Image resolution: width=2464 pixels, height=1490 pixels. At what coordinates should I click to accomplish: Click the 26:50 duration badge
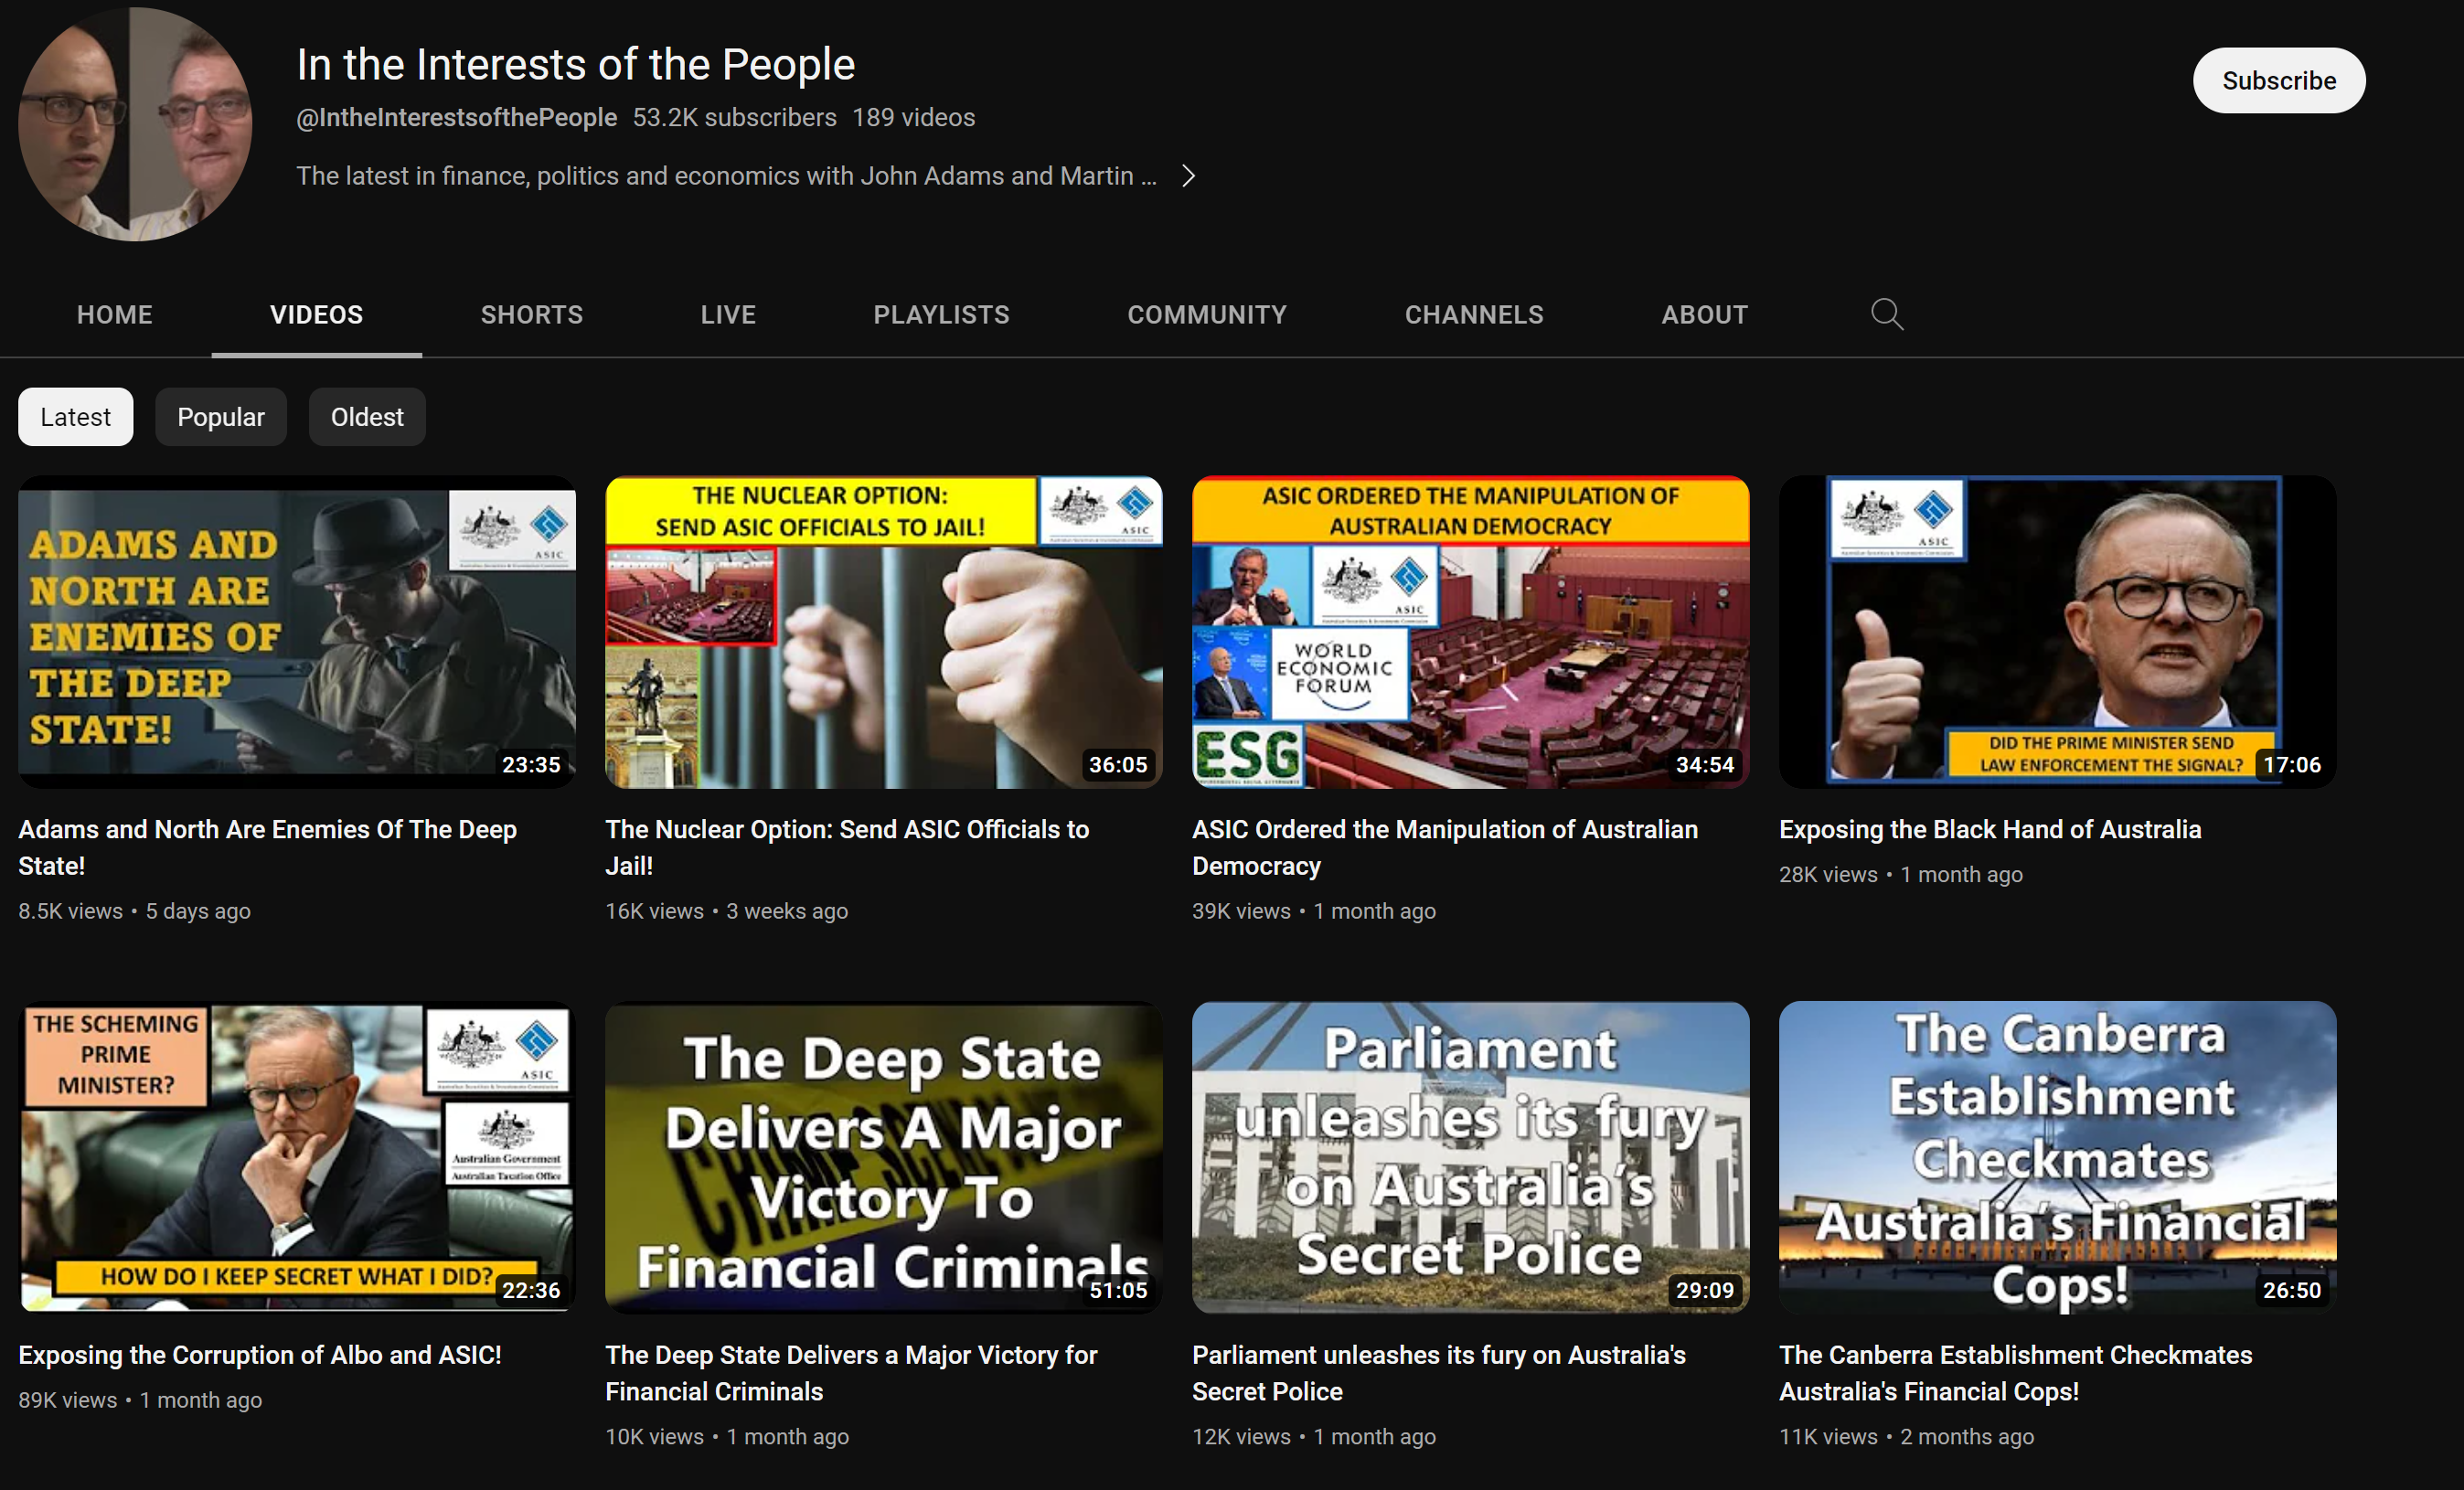[x=2292, y=1291]
